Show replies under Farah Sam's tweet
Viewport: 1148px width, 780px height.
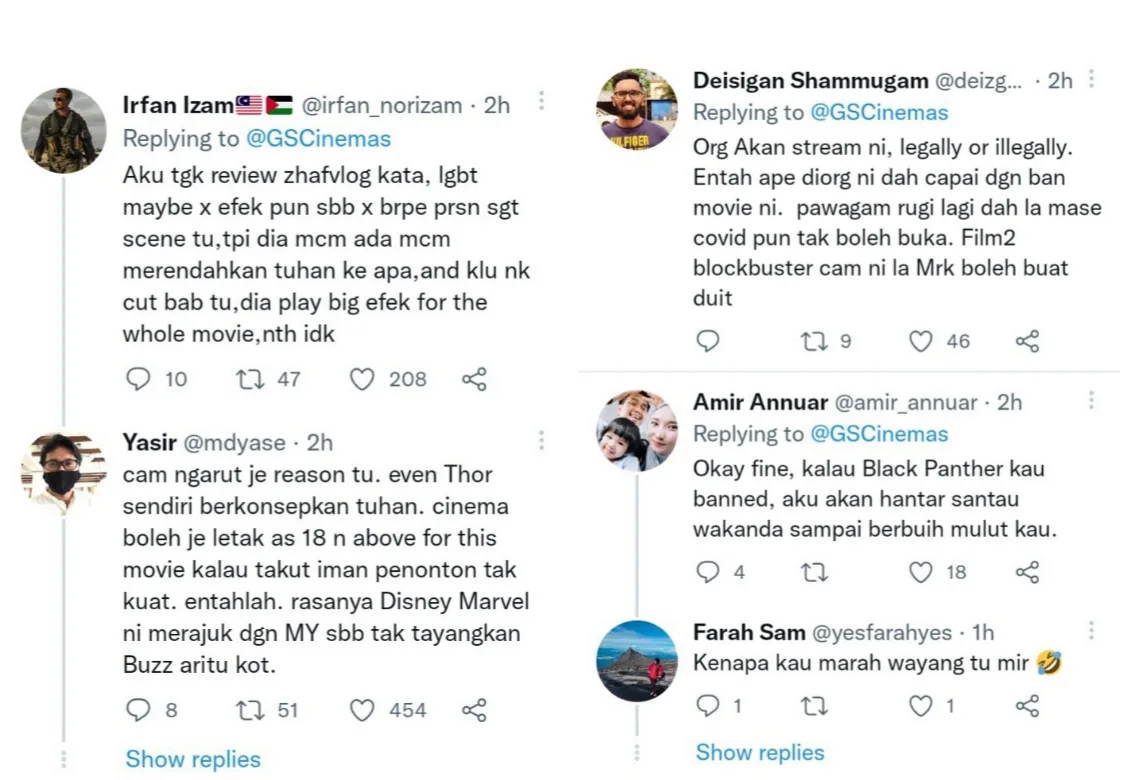tap(760, 752)
